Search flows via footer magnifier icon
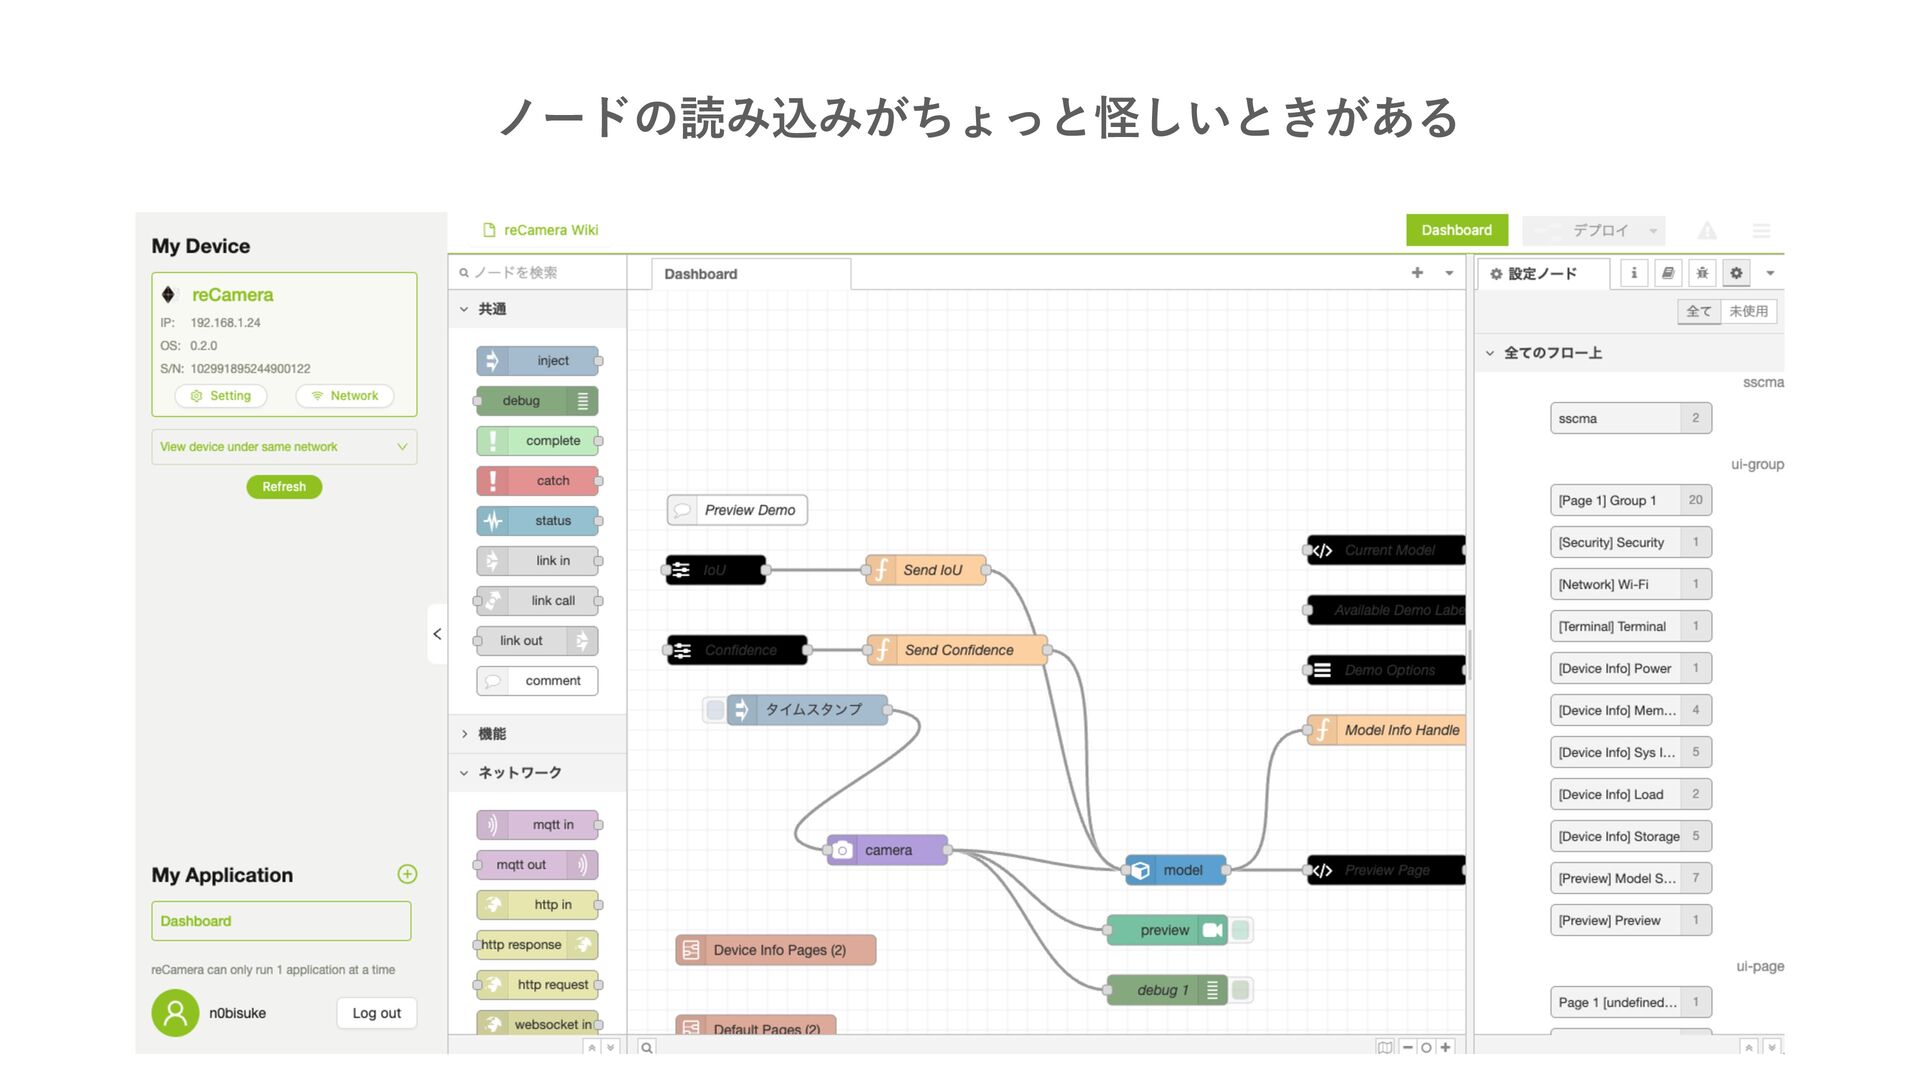The height and width of the screenshot is (1080, 1920). (x=647, y=1047)
